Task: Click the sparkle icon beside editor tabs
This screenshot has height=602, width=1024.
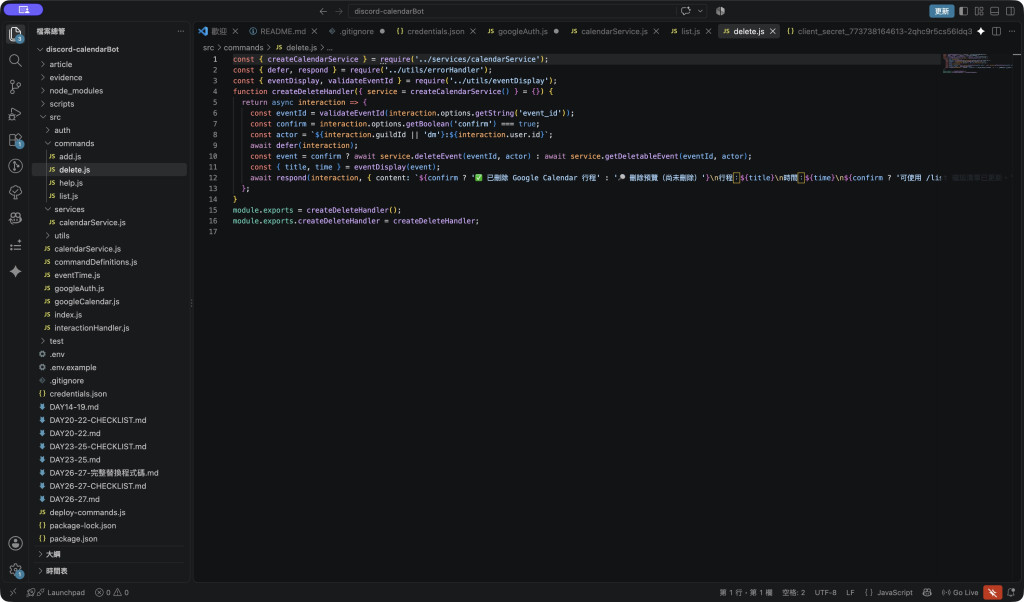Action: [x=980, y=31]
